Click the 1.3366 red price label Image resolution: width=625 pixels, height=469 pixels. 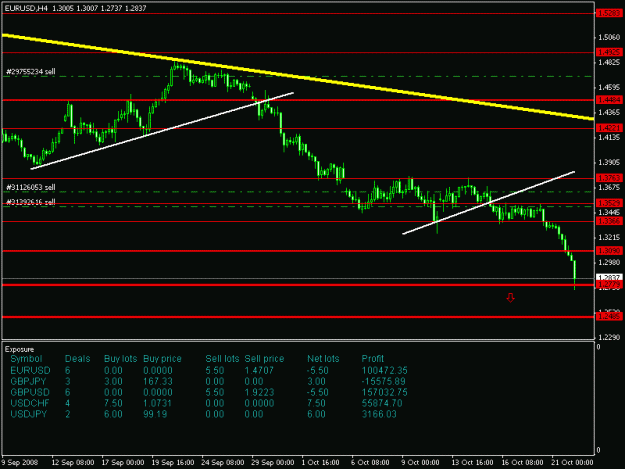pos(609,221)
